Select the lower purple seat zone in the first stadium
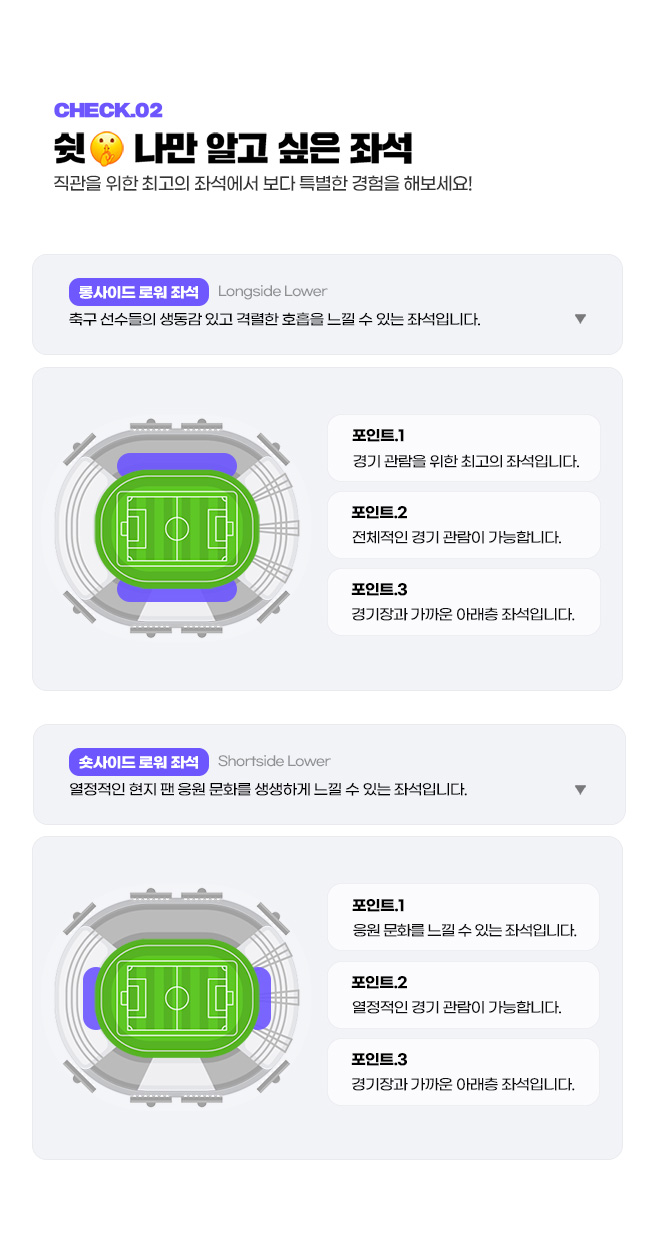 click(177, 592)
